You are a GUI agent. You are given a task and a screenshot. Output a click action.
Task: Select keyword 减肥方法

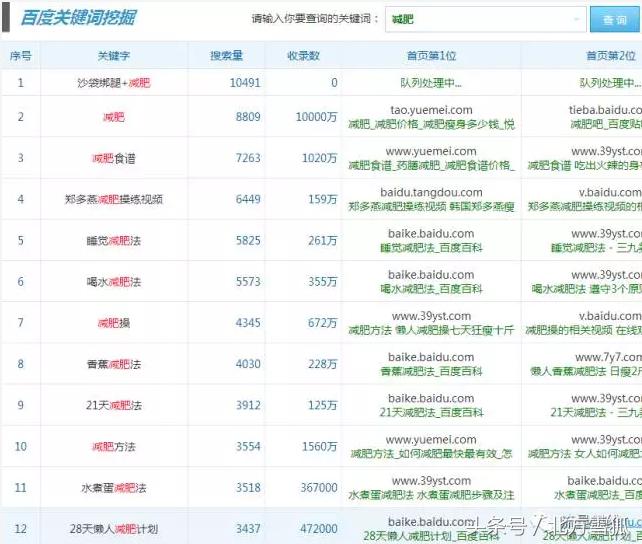pos(114,447)
